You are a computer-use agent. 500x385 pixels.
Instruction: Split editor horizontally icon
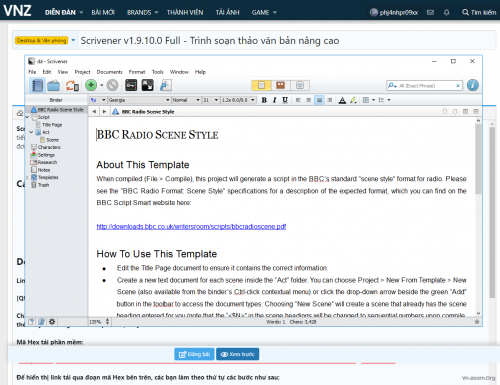[476, 111]
